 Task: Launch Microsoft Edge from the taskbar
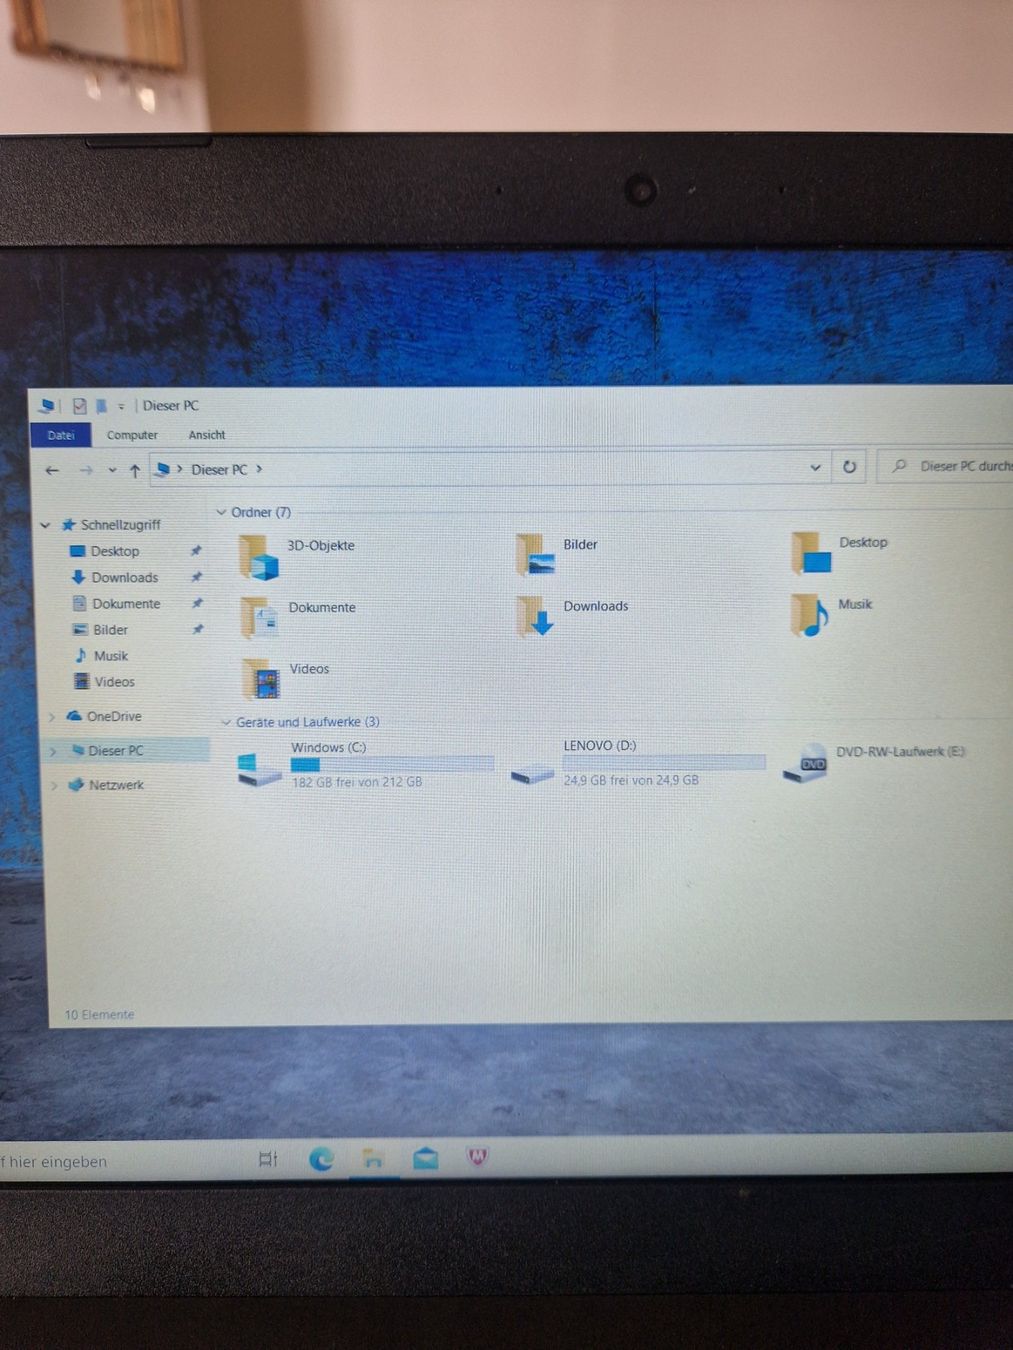tap(321, 1159)
